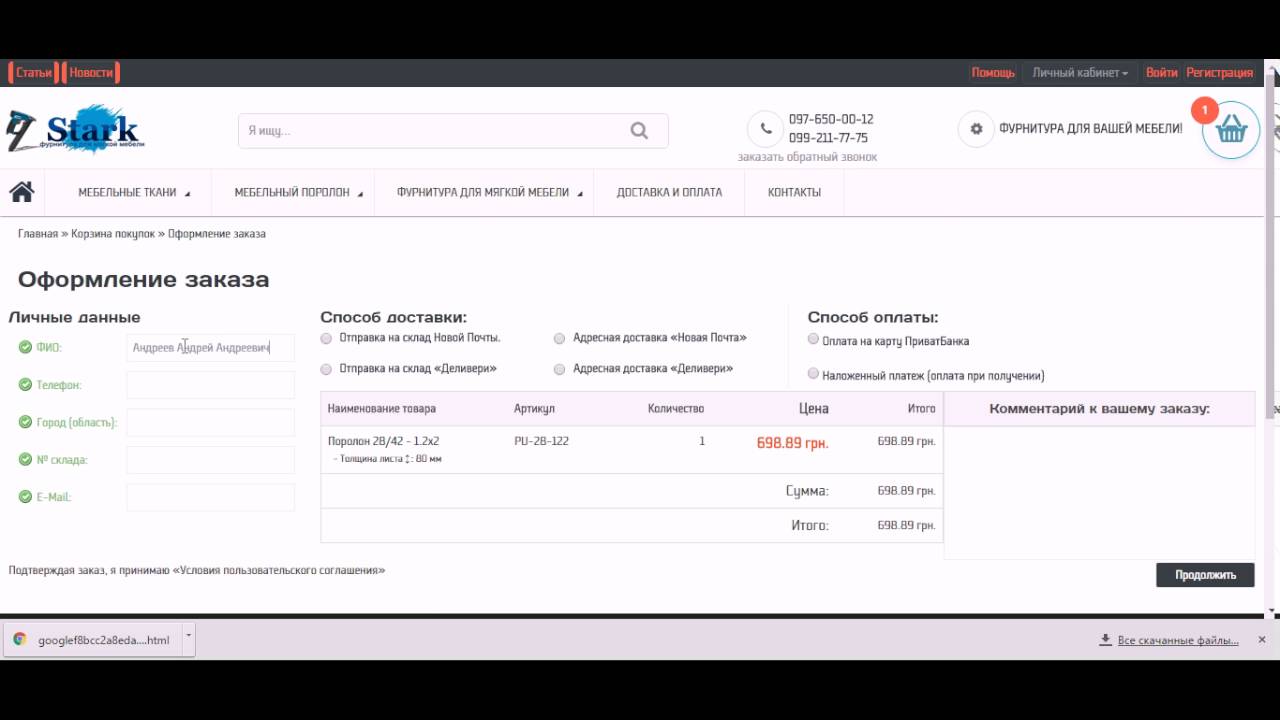
Task: Go to Корзина покупок breadcrumb
Action: click(x=113, y=233)
